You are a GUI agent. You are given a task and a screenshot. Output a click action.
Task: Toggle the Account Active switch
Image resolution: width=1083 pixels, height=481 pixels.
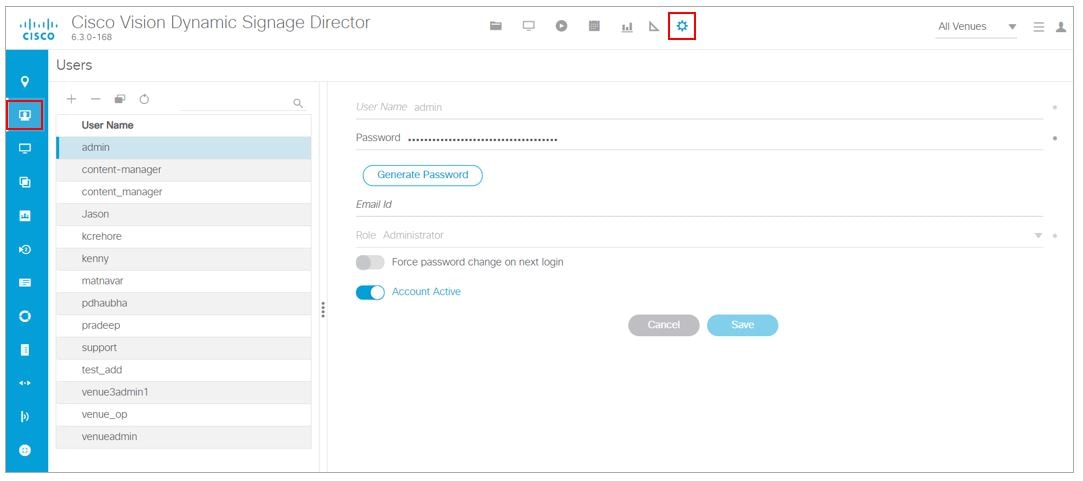click(x=370, y=292)
